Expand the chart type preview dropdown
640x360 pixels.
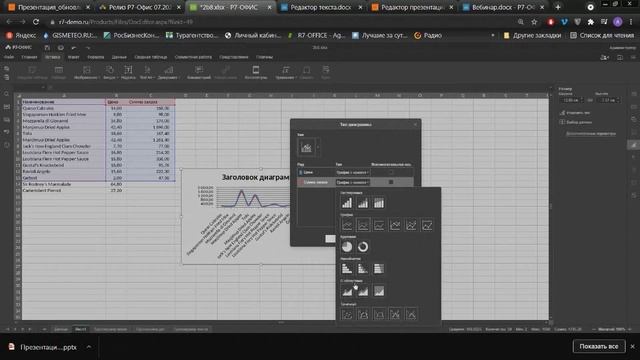[x=318, y=147]
